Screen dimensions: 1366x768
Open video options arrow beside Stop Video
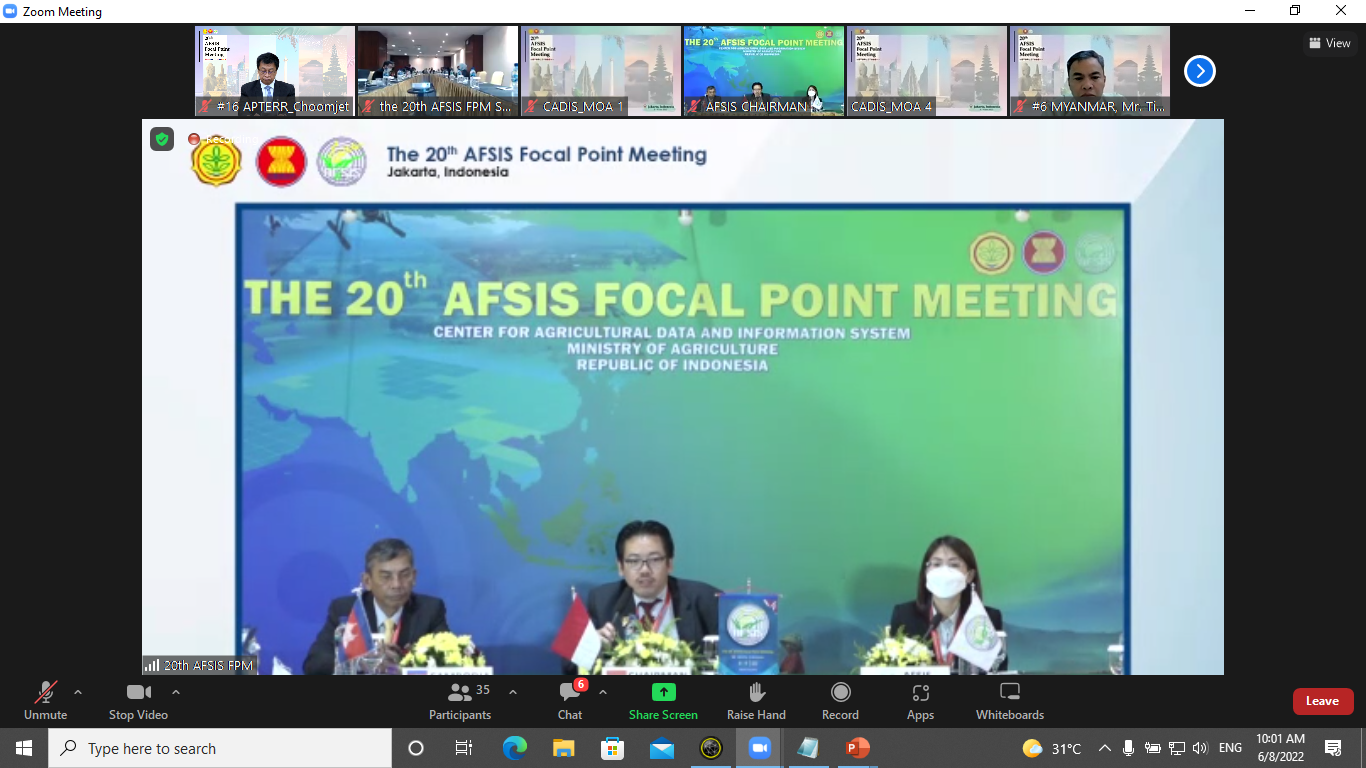click(x=176, y=692)
